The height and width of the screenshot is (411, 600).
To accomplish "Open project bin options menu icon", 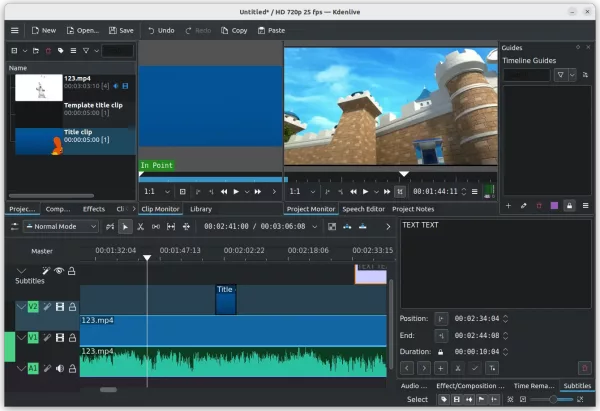I will [73, 51].
